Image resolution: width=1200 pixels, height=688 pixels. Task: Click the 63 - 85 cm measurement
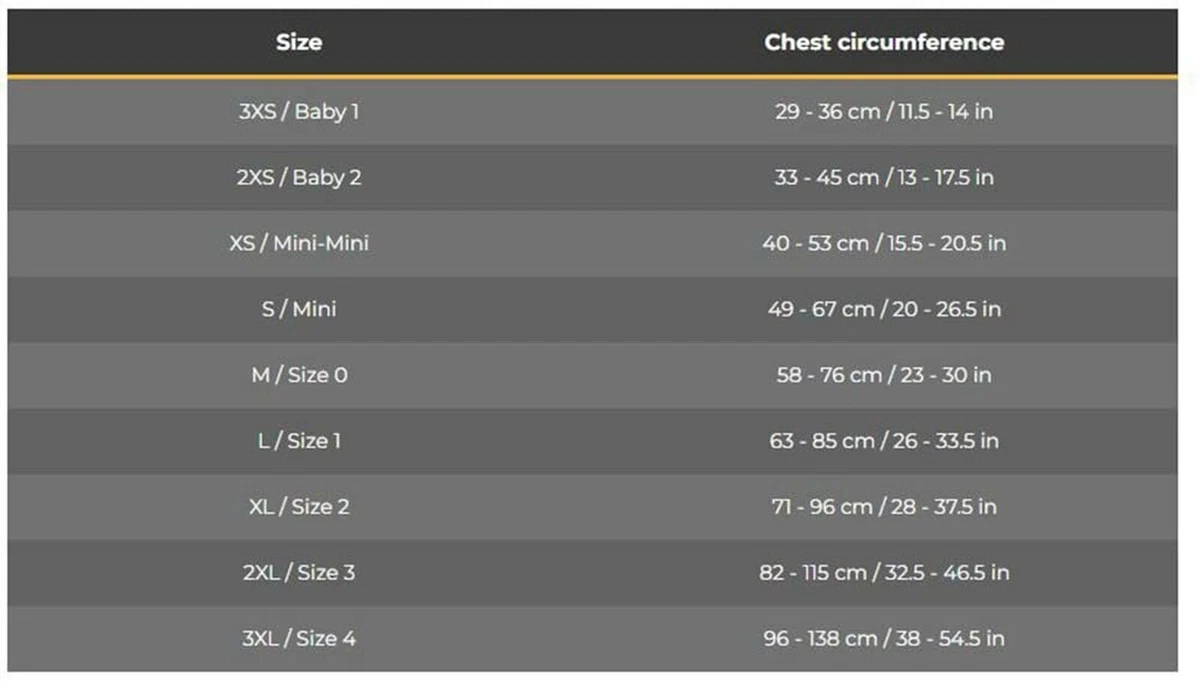click(822, 441)
